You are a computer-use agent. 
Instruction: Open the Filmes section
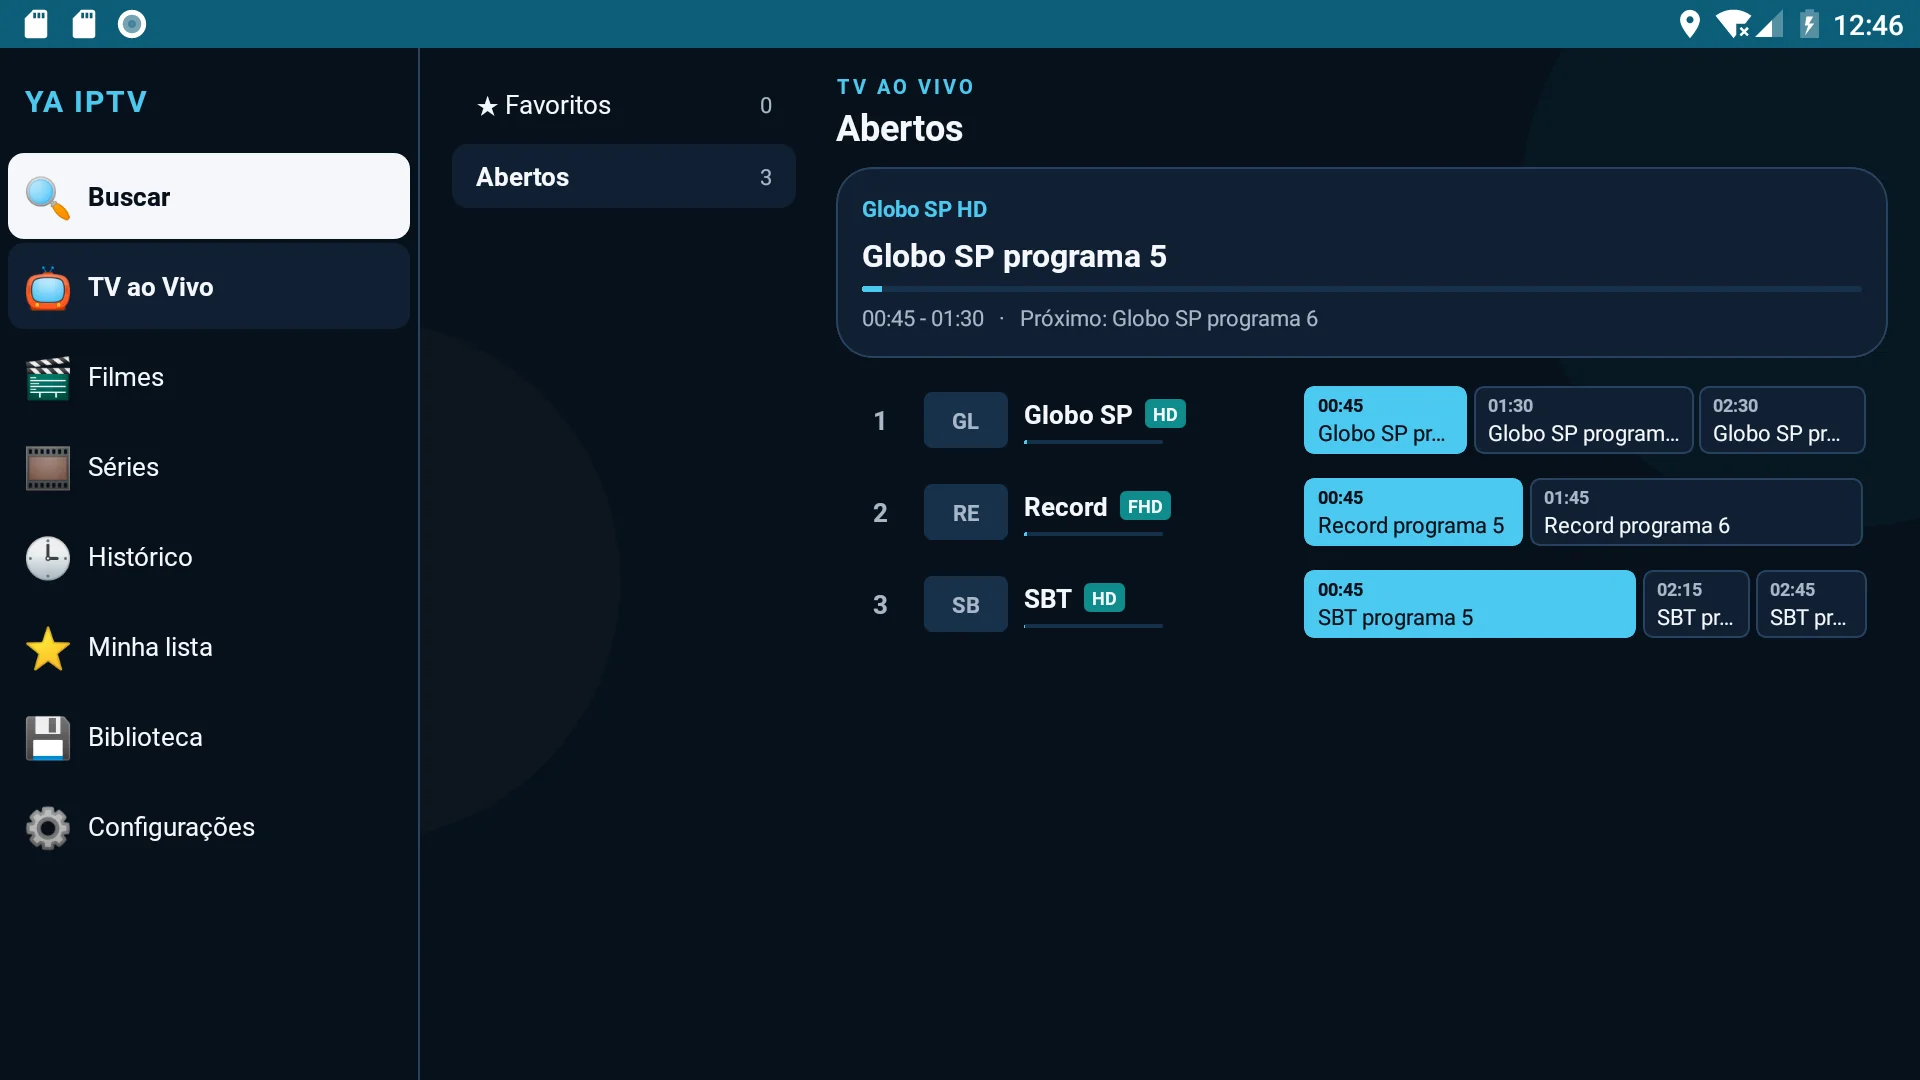[x=209, y=377]
